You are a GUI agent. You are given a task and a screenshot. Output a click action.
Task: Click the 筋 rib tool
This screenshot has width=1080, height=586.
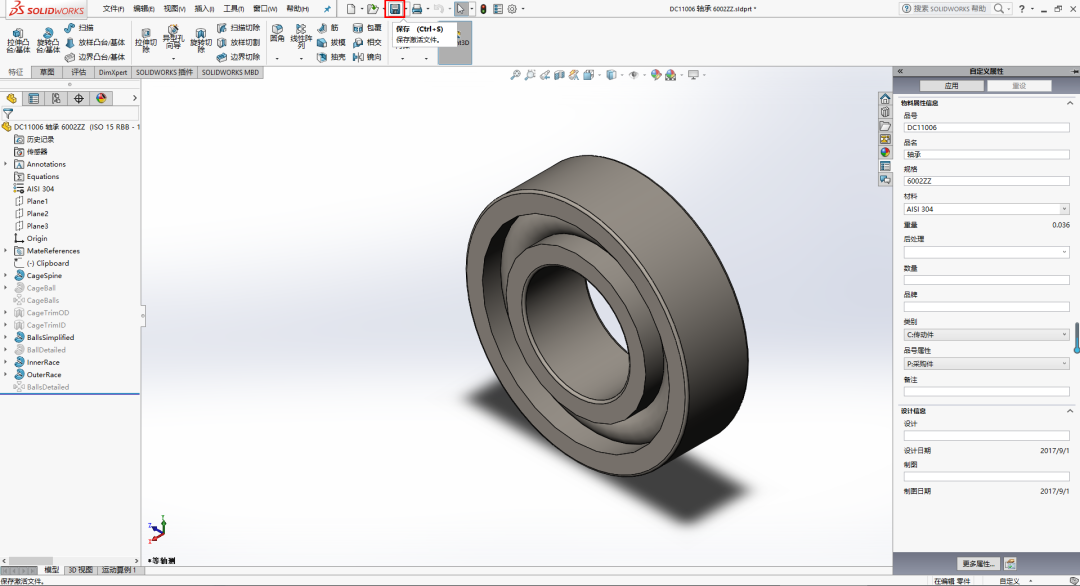click(x=329, y=28)
